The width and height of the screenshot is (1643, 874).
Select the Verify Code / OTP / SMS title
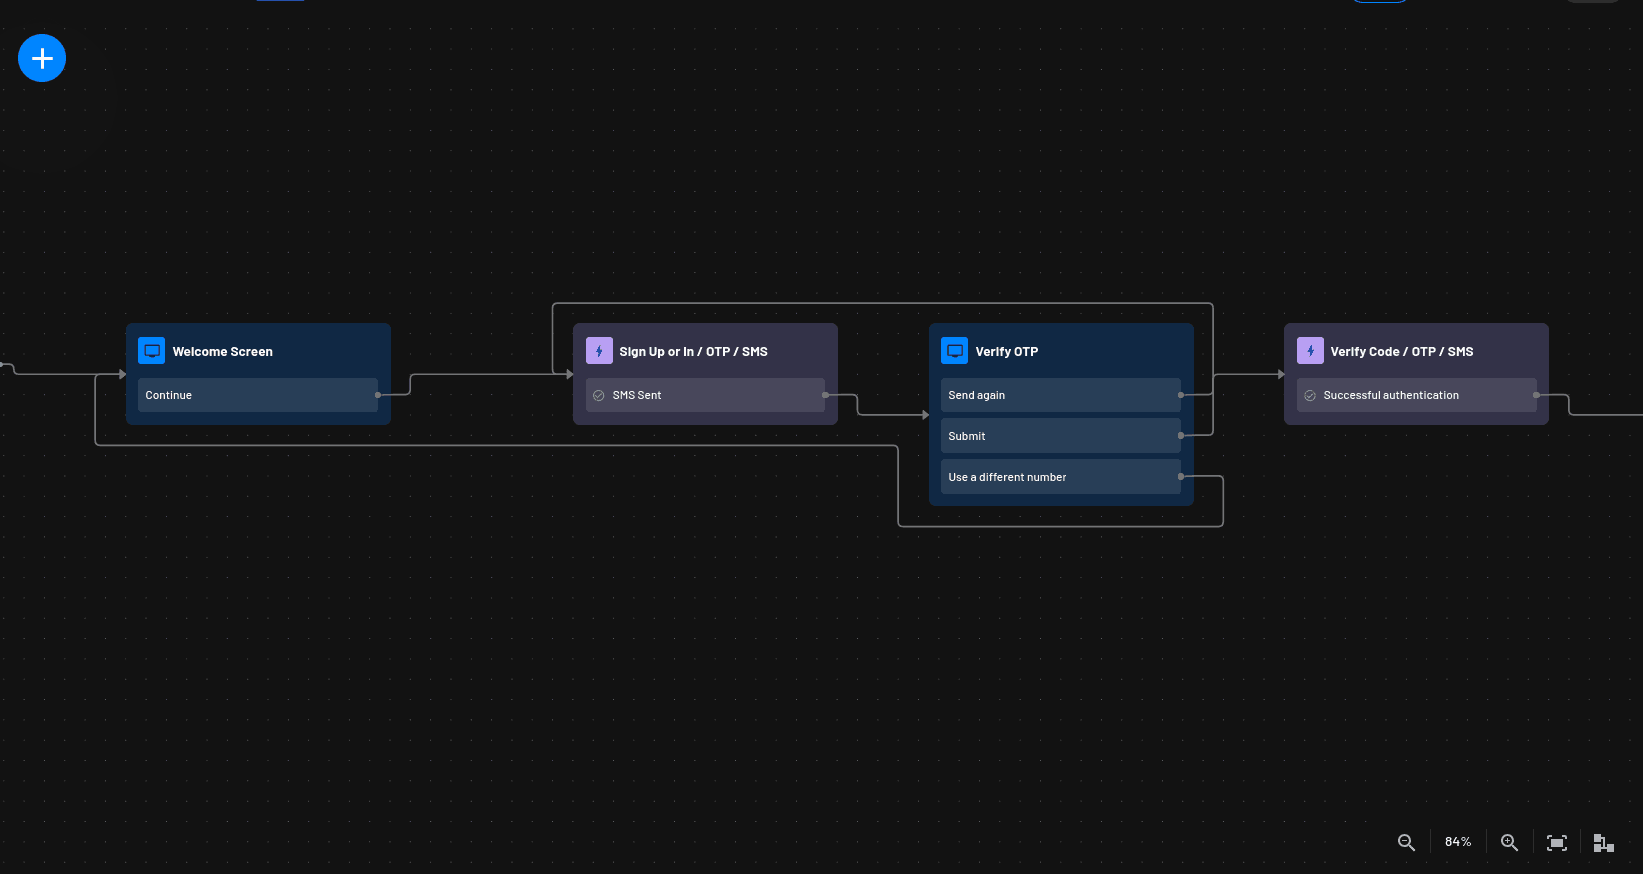(x=1401, y=352)
